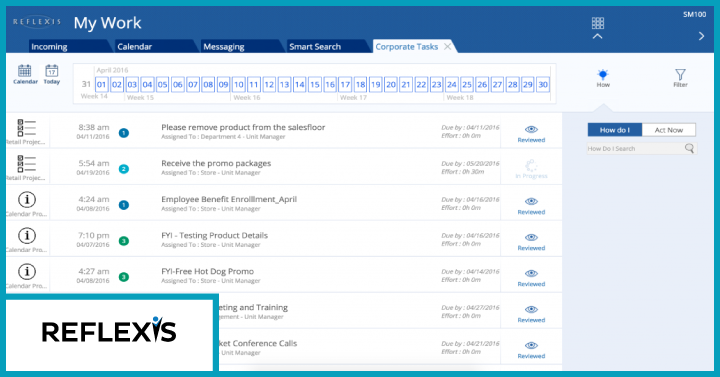The width and height of the screenshot is (720, 377).
Task: Click the SM100 user label
Action: click(694, 14)
